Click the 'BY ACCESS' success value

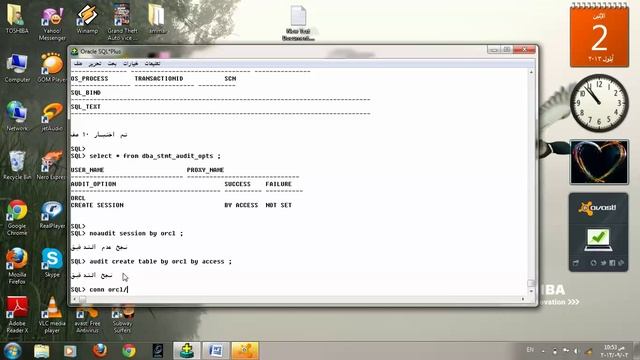(241, 205)
